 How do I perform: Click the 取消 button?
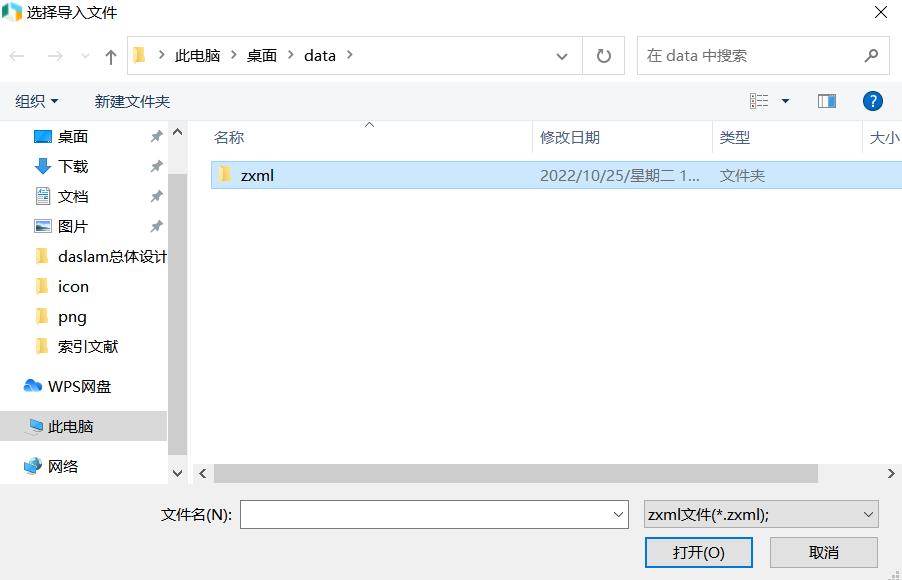coord(824,552)
